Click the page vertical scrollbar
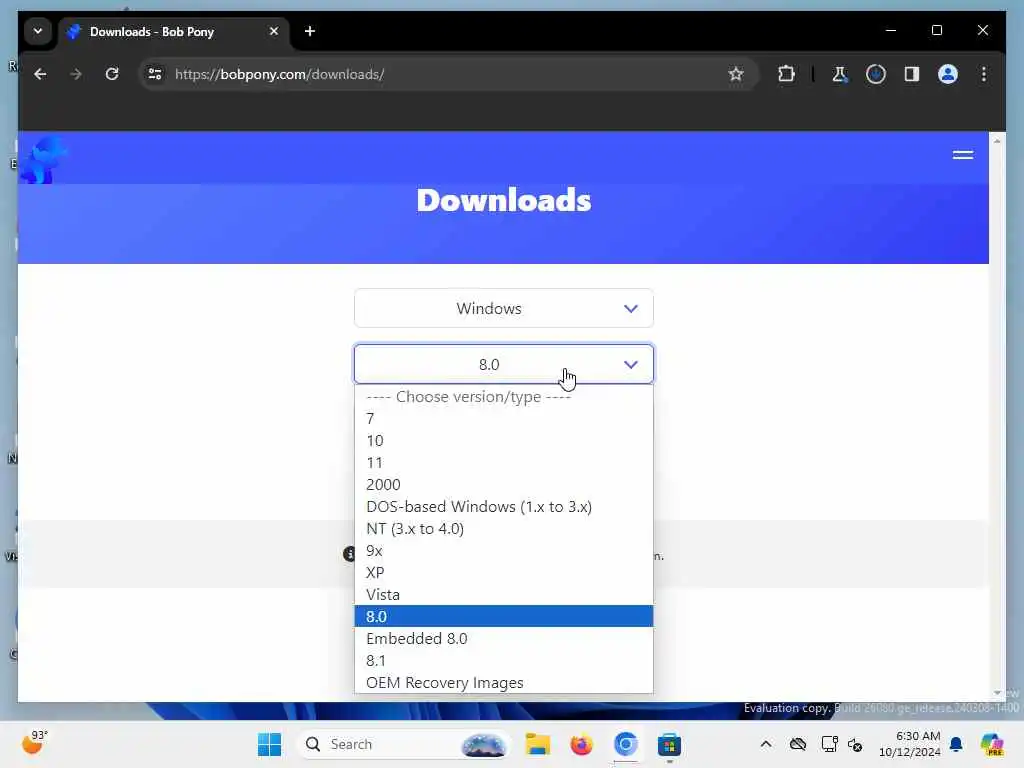The image size is (1024, 768). (997, 417)
